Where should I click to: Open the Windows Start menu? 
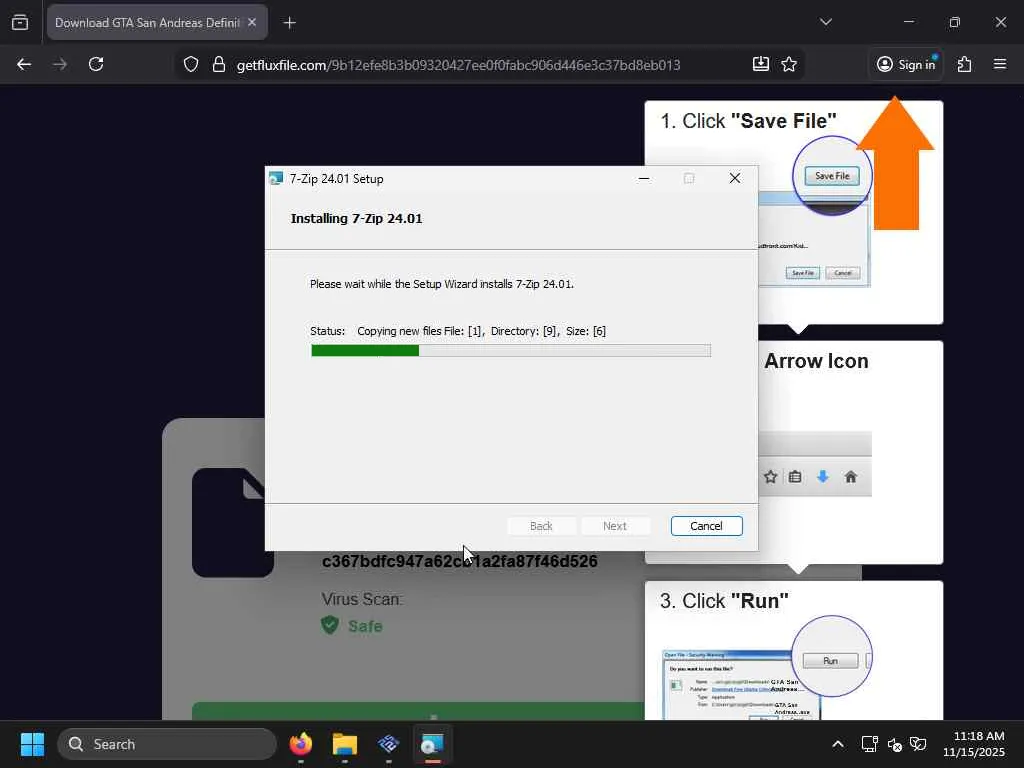(x=32, y=744)
